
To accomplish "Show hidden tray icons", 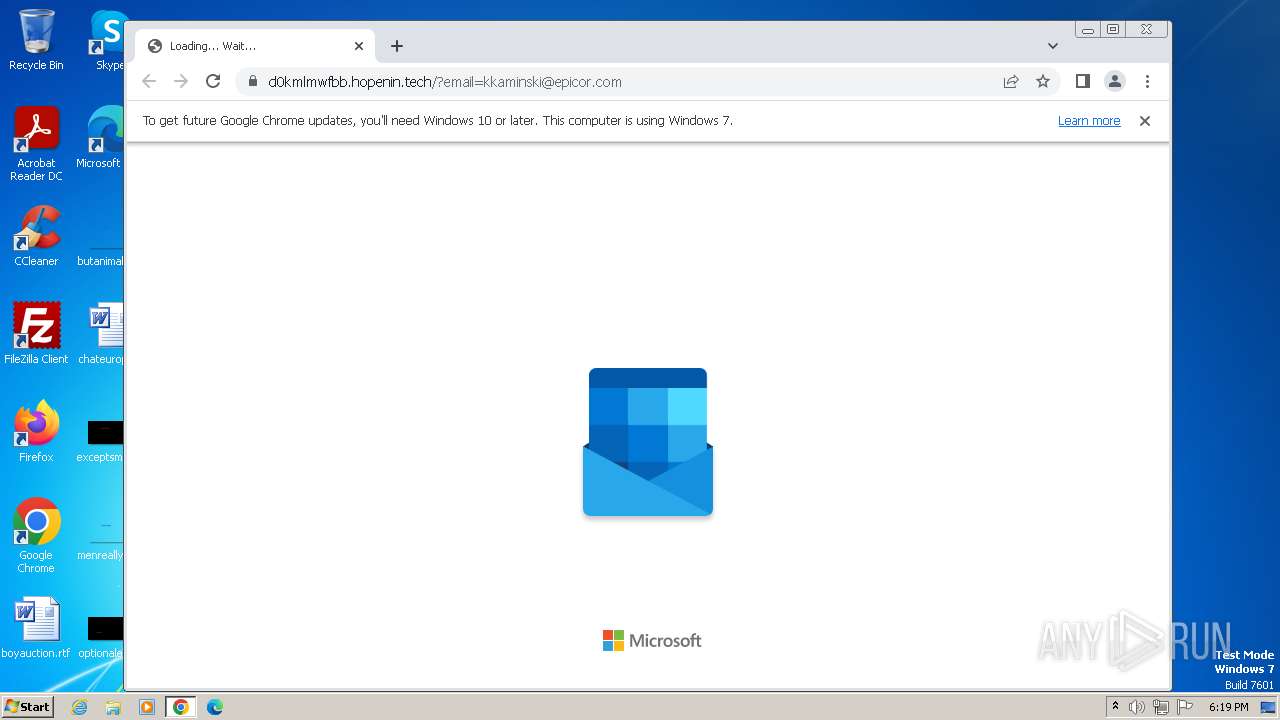I will [x=1116, y=707].
